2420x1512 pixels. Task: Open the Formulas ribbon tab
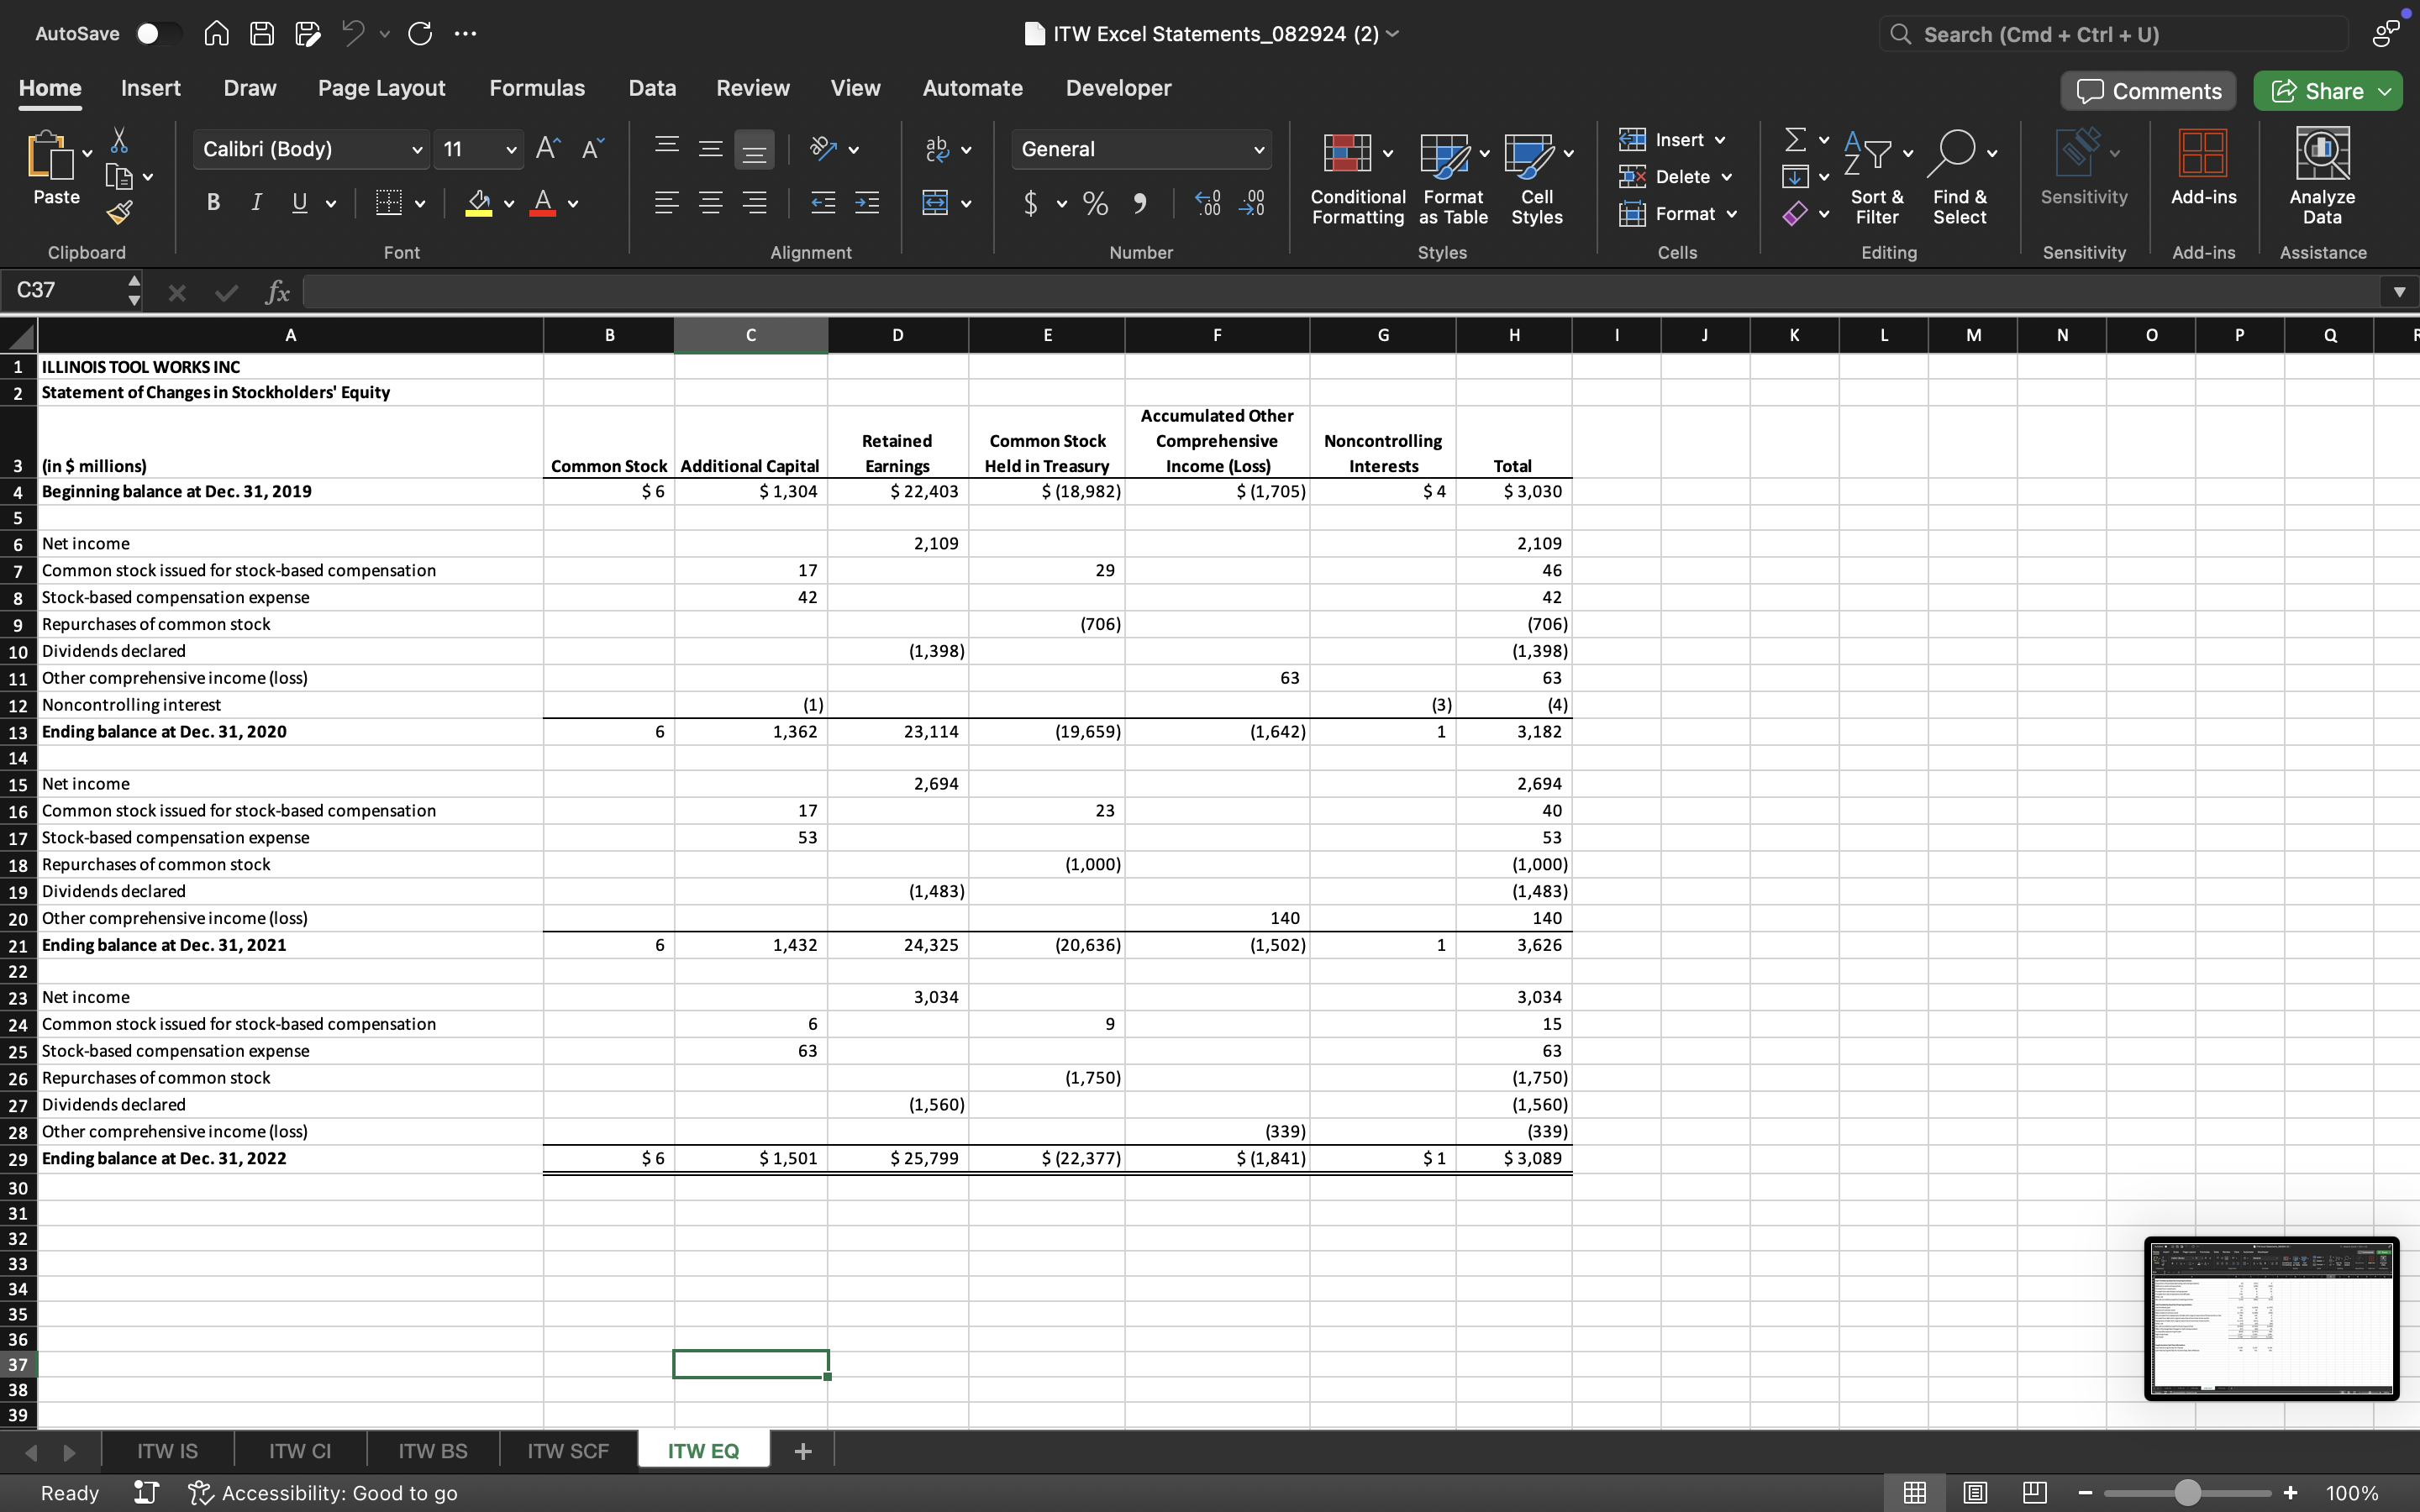point(537,88)
